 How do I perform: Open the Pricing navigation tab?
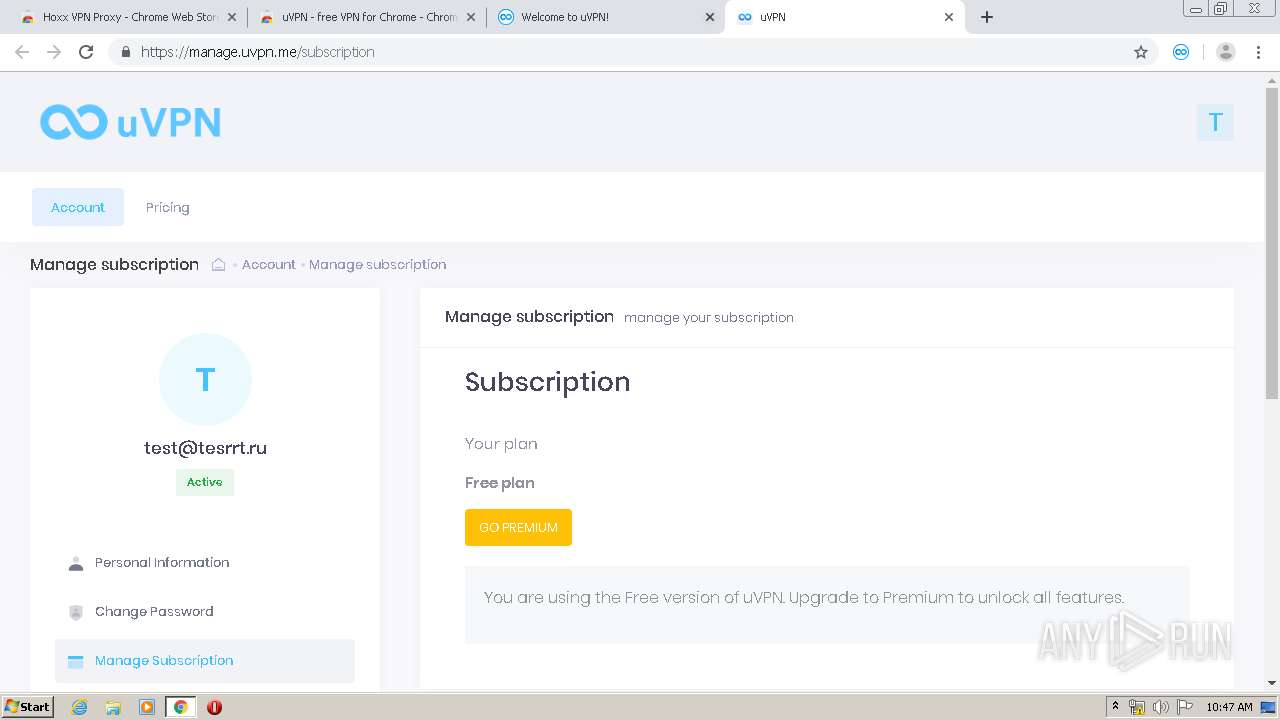point(167,207)
